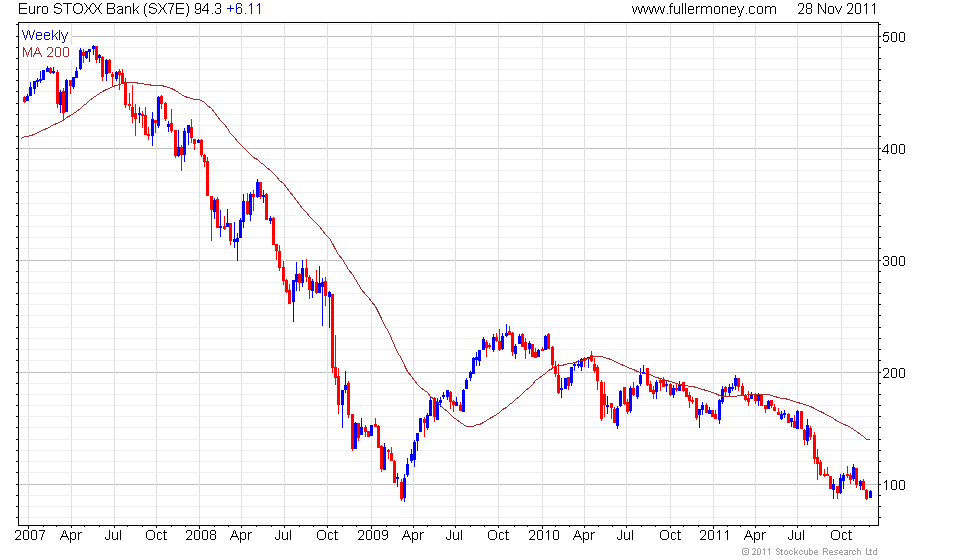Click the 2009 year label on time axis

(372, 536)
